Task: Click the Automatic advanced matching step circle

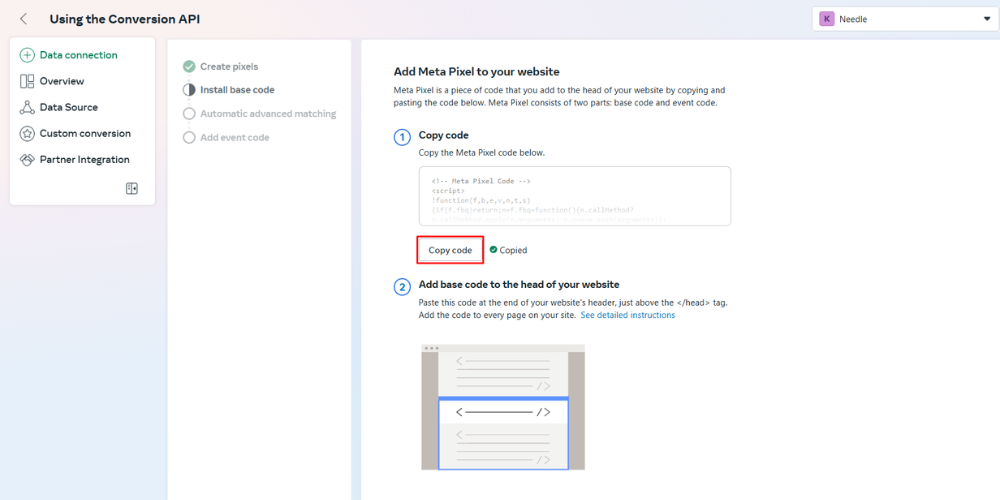Action: point(189,114)
